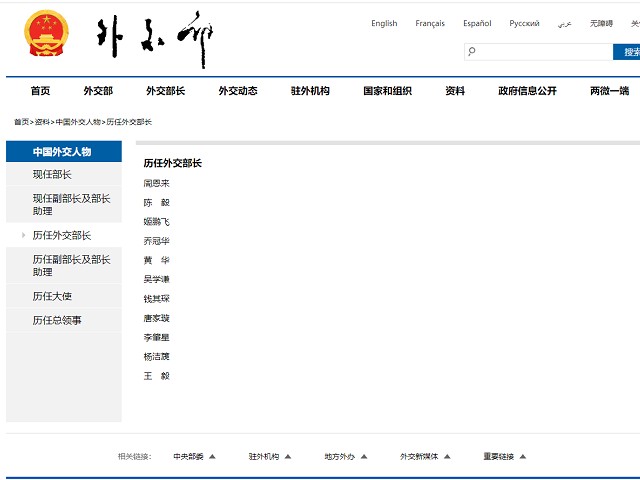Open the 驻外机构 navigation tab
The image size is (640, 480).
coord(310,91)
